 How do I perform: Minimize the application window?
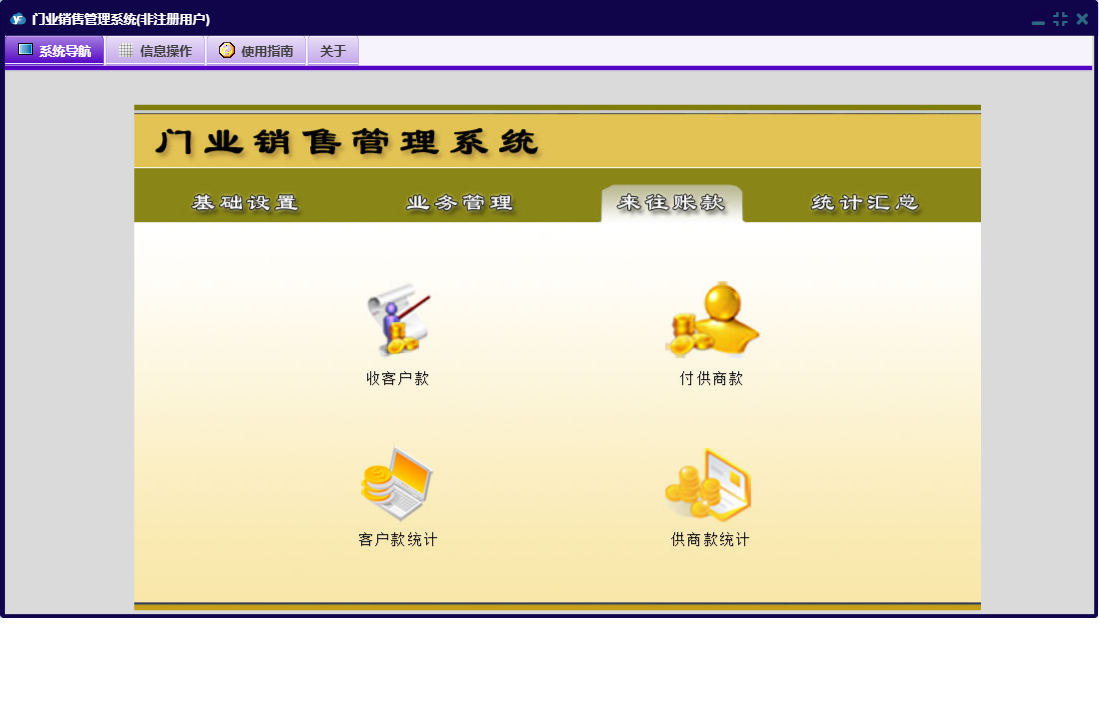1038,20
